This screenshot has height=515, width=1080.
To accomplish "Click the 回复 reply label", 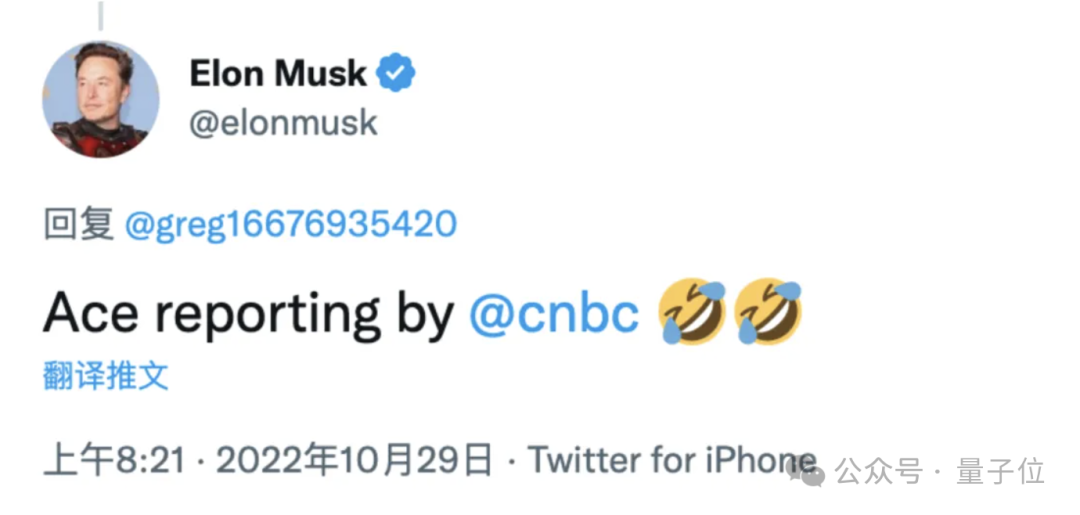I will click(x=79, y=225).
